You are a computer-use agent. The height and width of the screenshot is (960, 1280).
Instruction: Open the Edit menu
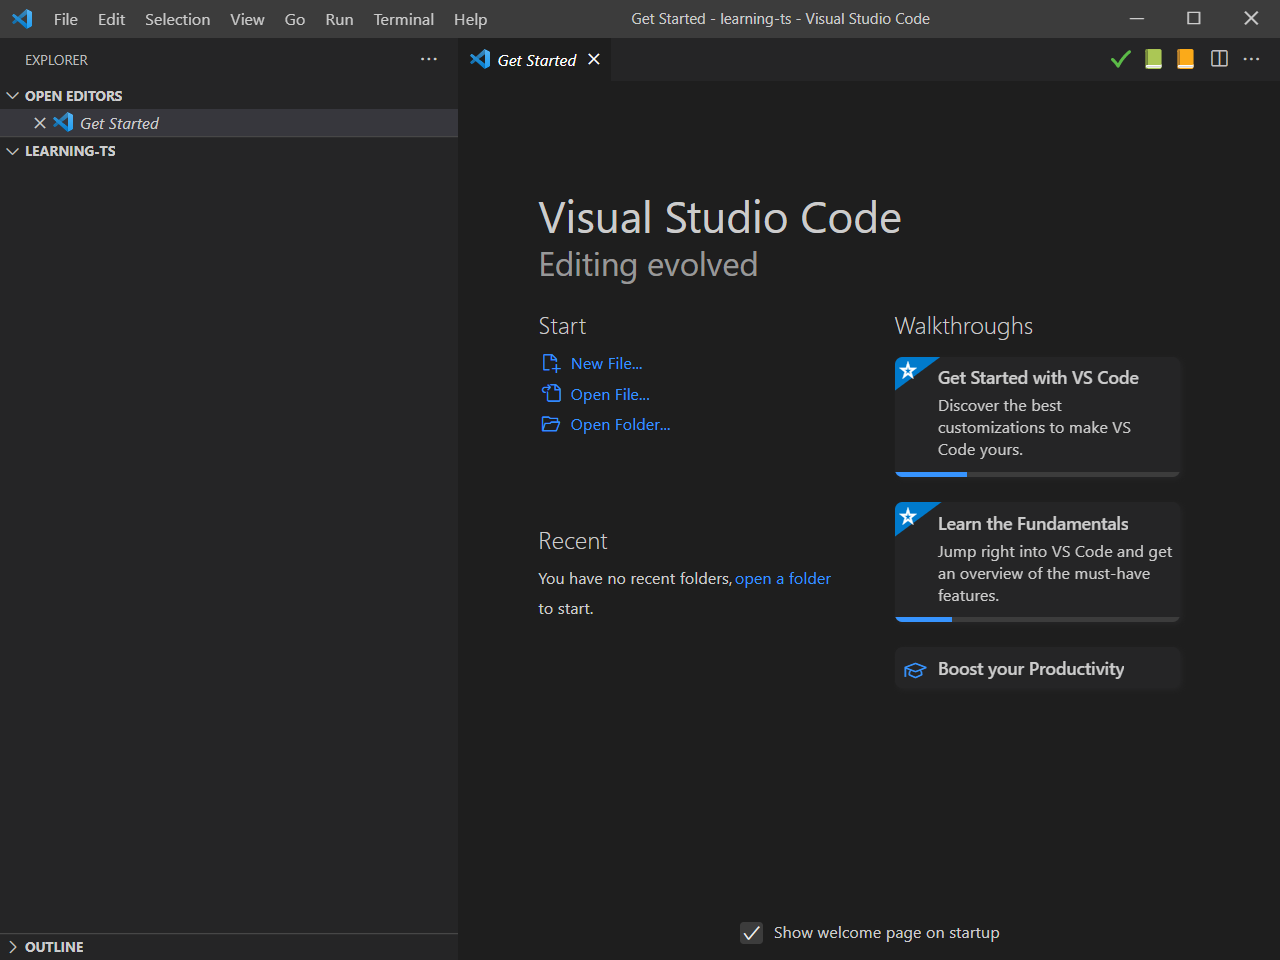coord(112,19)
